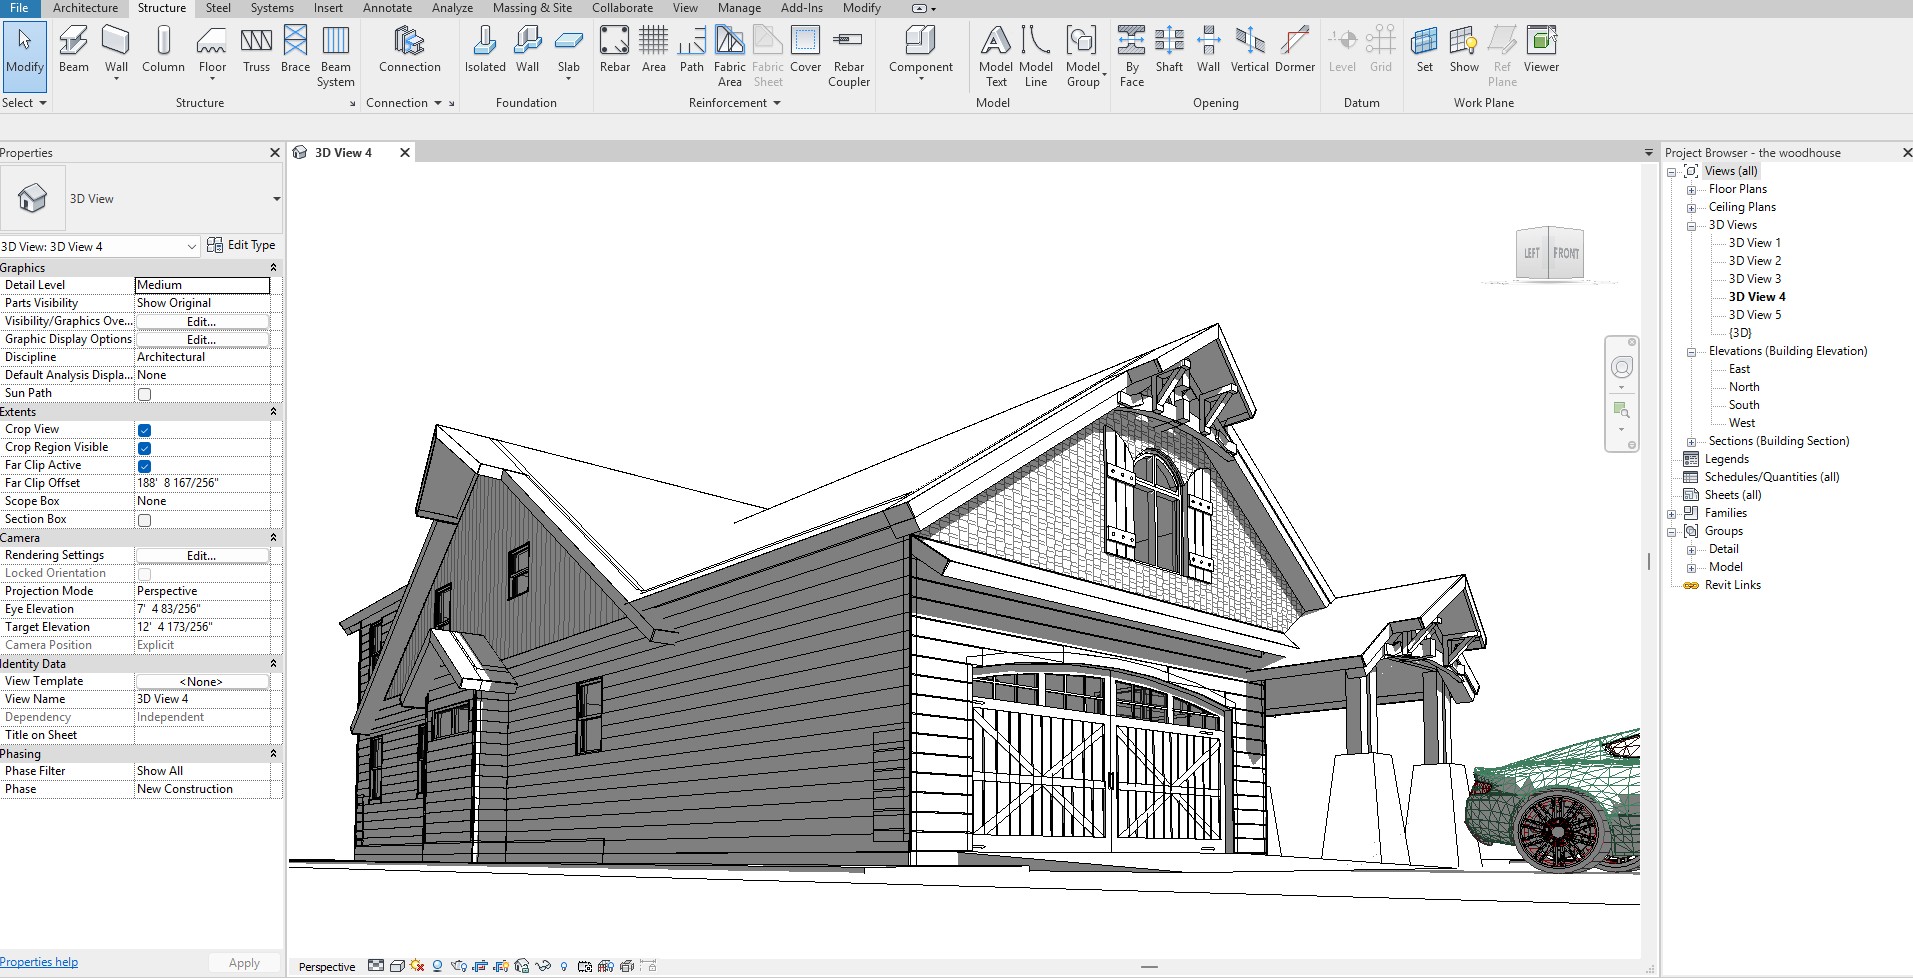Screen dimensions: 1913x978
Task: Click the Edit Type button
Action: tap(241, 245)
